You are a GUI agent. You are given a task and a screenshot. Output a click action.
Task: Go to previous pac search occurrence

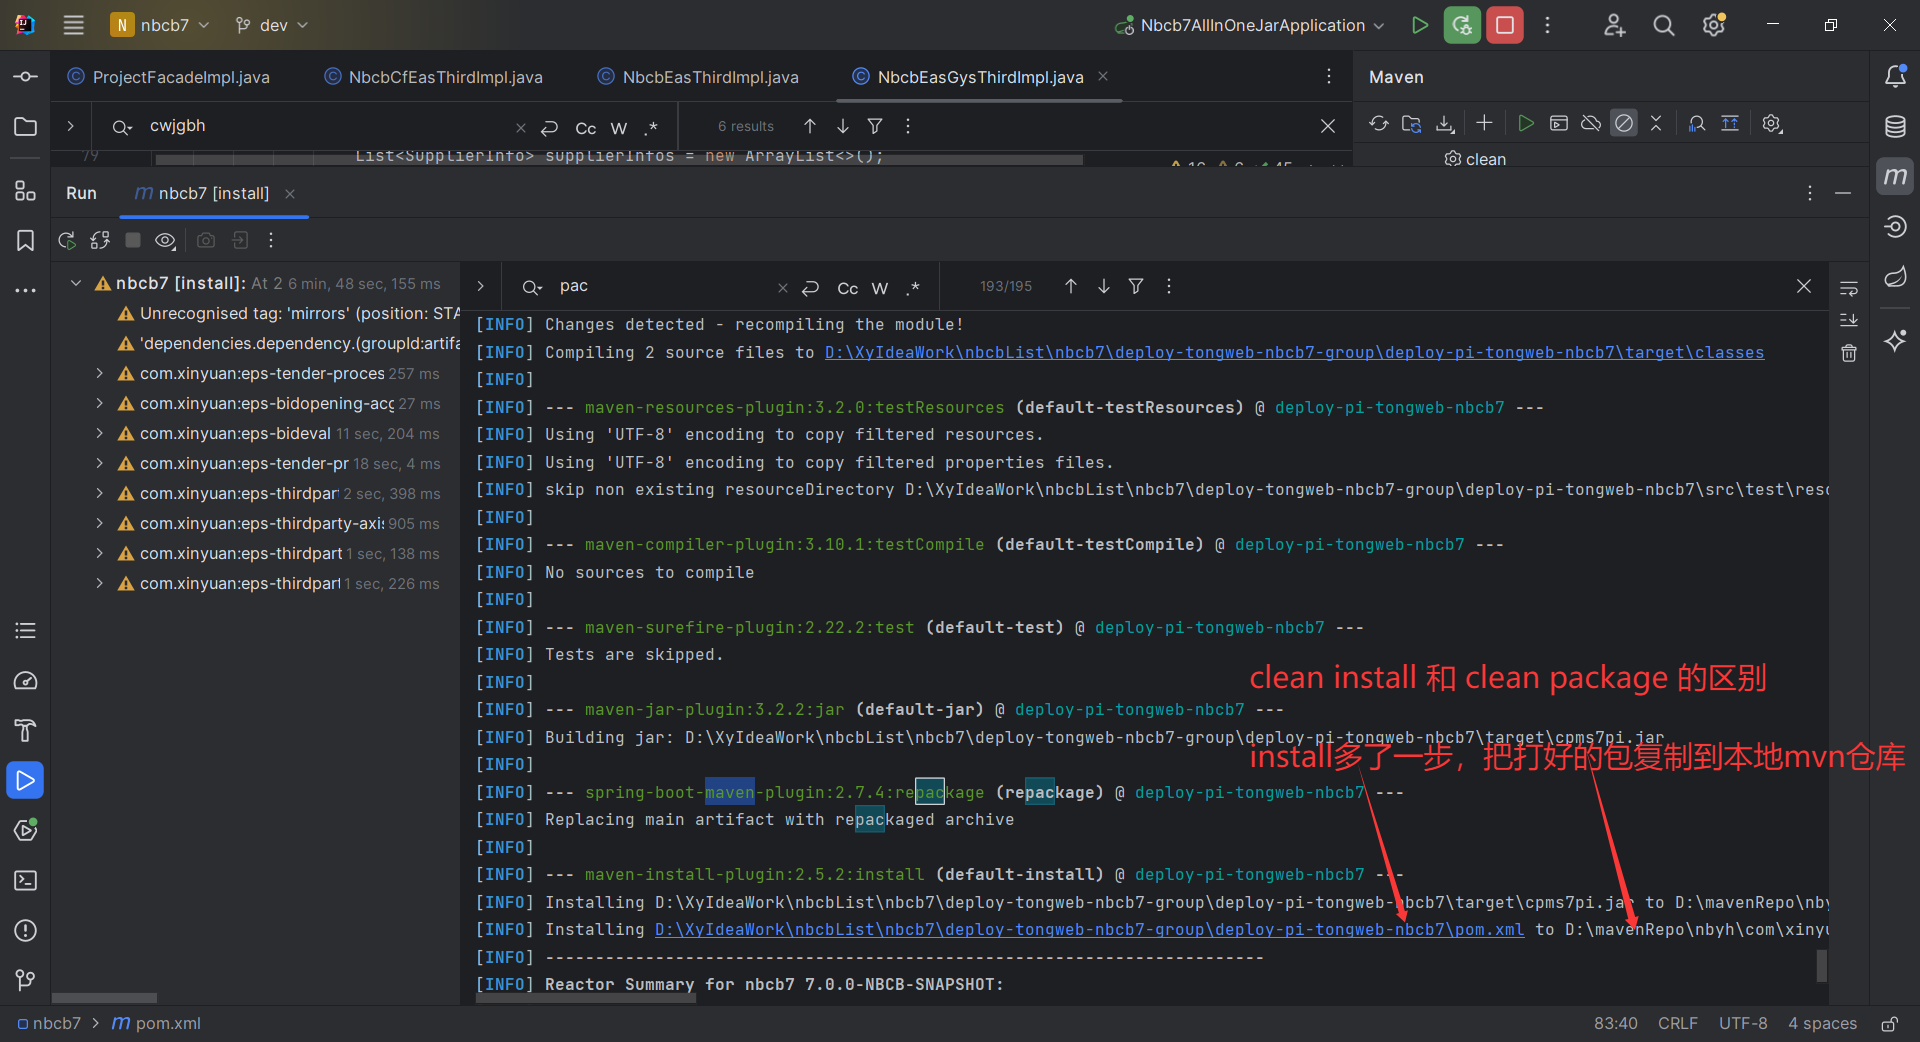click(x=1071, y=286)
